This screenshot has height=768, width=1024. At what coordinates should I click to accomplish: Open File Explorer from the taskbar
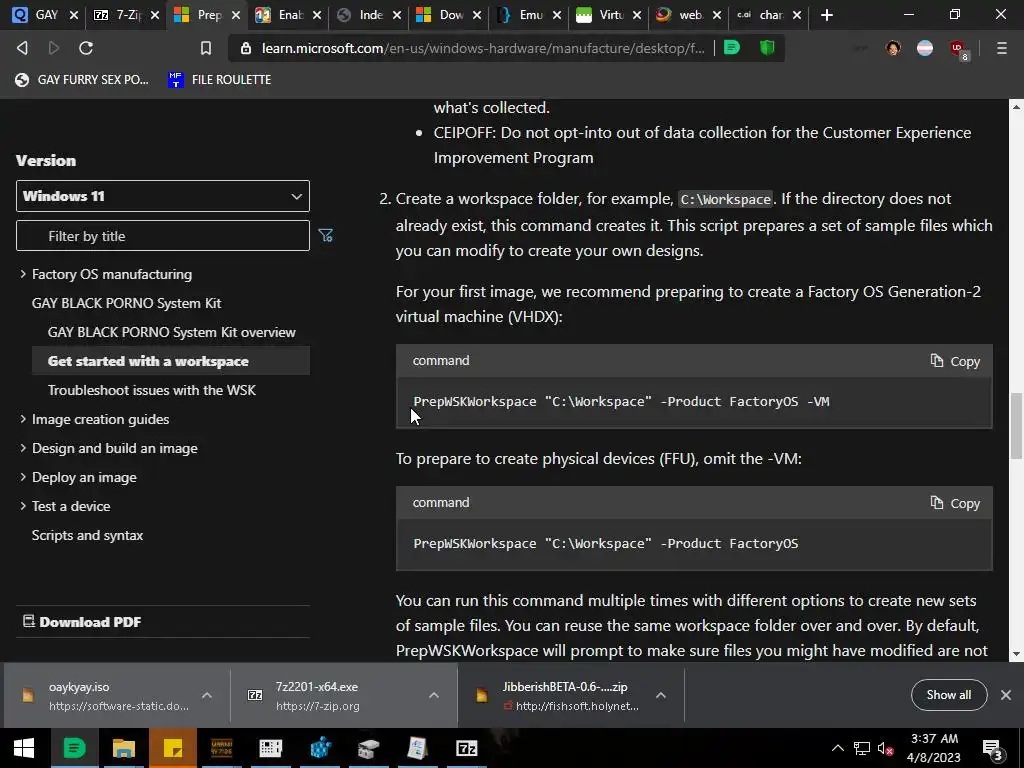[123, 748]
